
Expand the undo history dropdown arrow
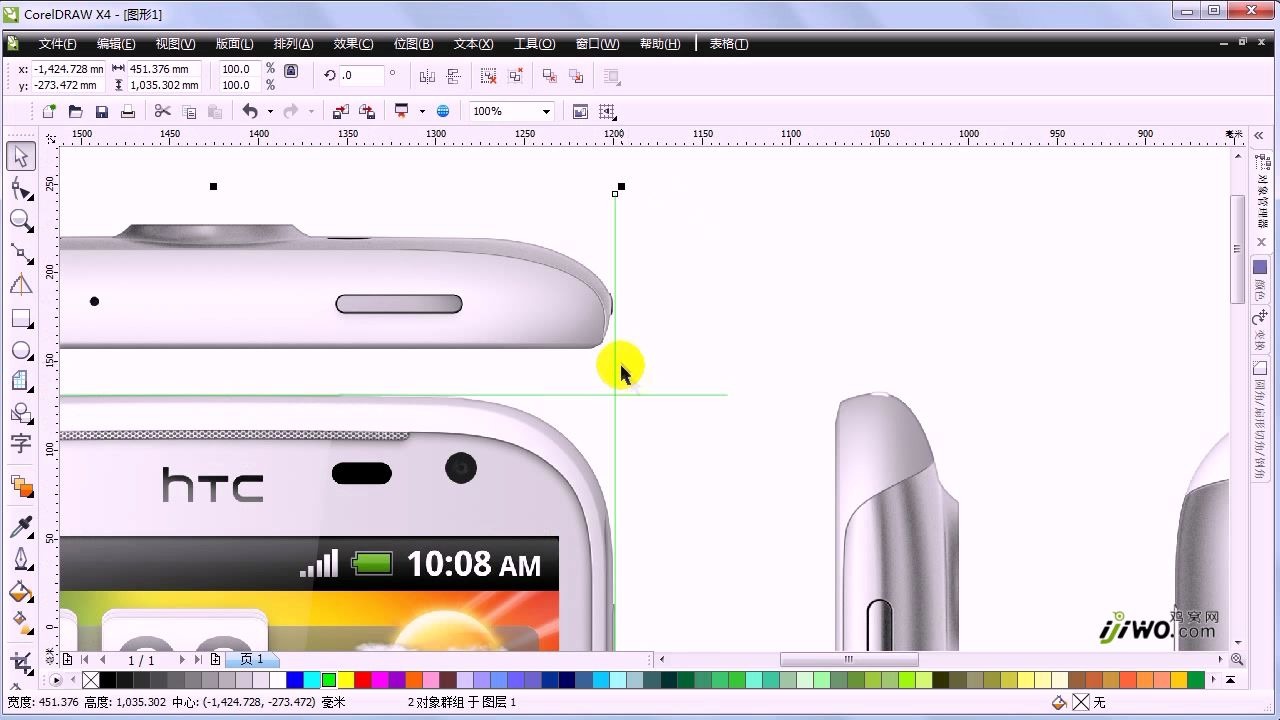point(270,111)
